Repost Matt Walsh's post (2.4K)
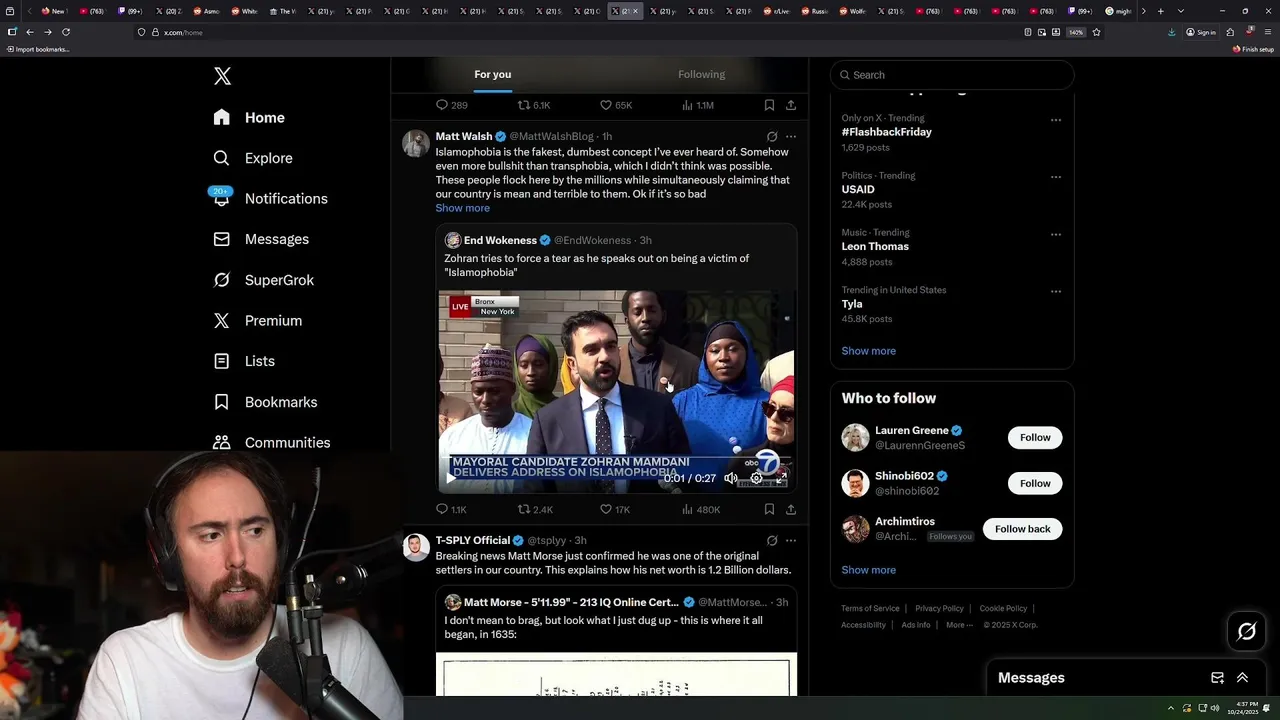 535,509
